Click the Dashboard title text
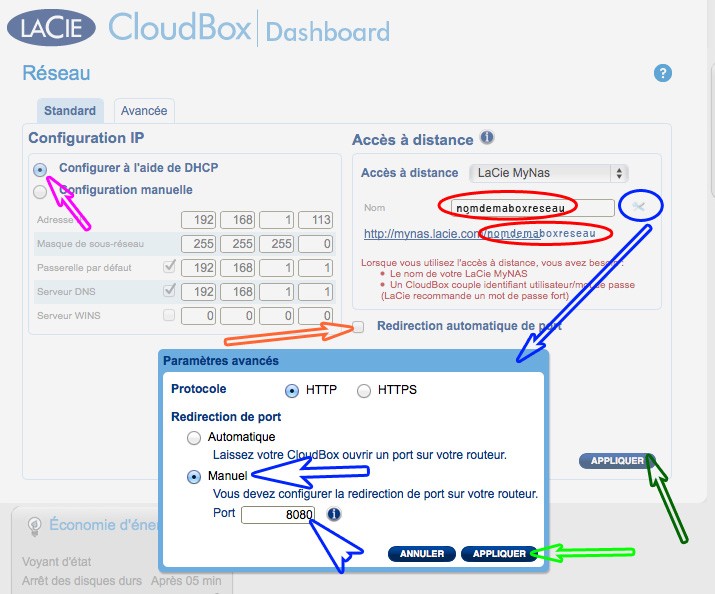The width and height of the screenshot is (715, 594). point(327,32)
